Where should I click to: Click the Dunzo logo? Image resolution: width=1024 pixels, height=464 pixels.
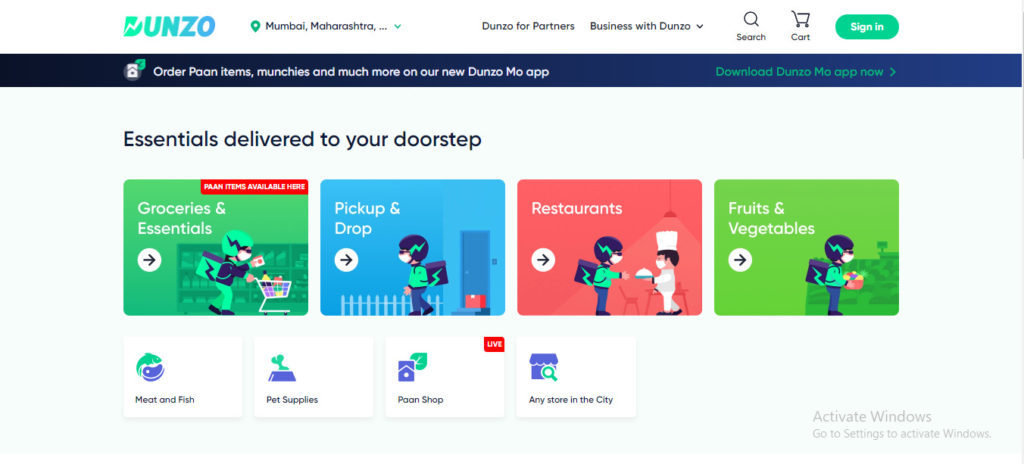[x=169, y=26]
